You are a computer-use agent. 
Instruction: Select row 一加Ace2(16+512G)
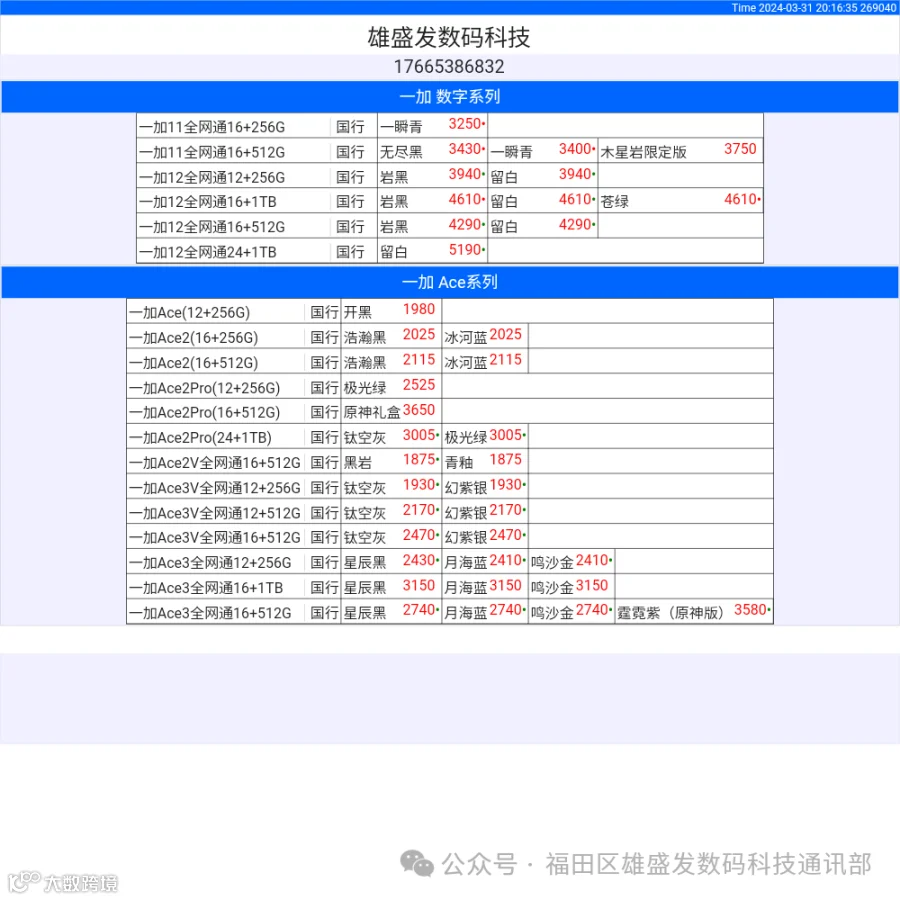pyautogui.click(x=450, y=362)
